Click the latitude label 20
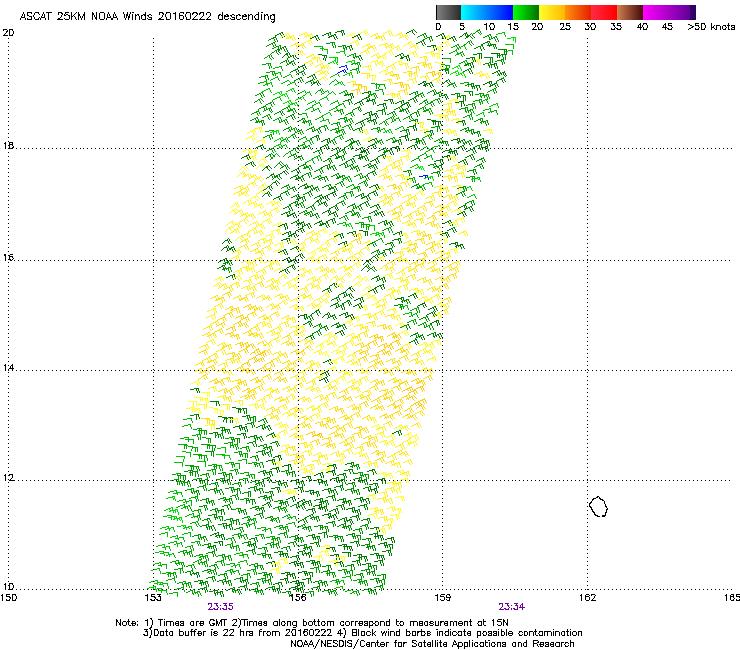740x650 pixels. pyautogui.click(x=8, y=33)
